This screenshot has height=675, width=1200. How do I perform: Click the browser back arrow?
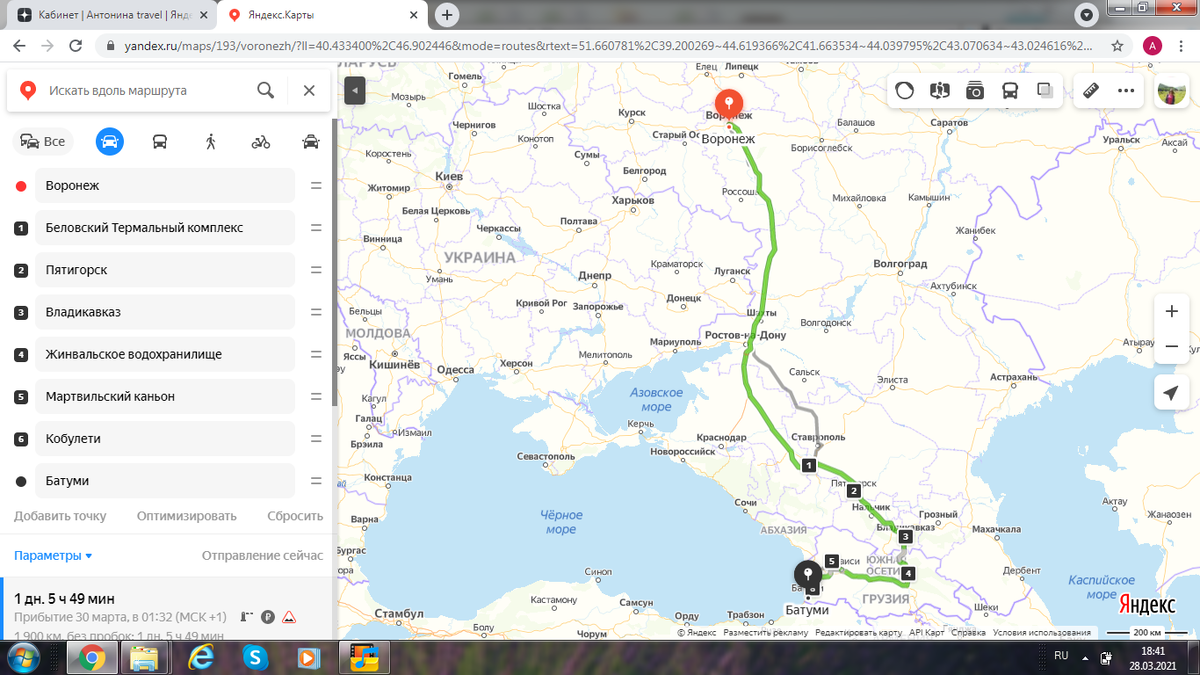tap(18, 46)
